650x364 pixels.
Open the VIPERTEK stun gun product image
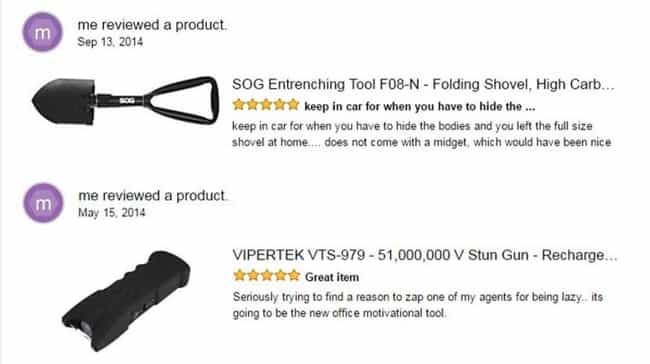[126, 301]
